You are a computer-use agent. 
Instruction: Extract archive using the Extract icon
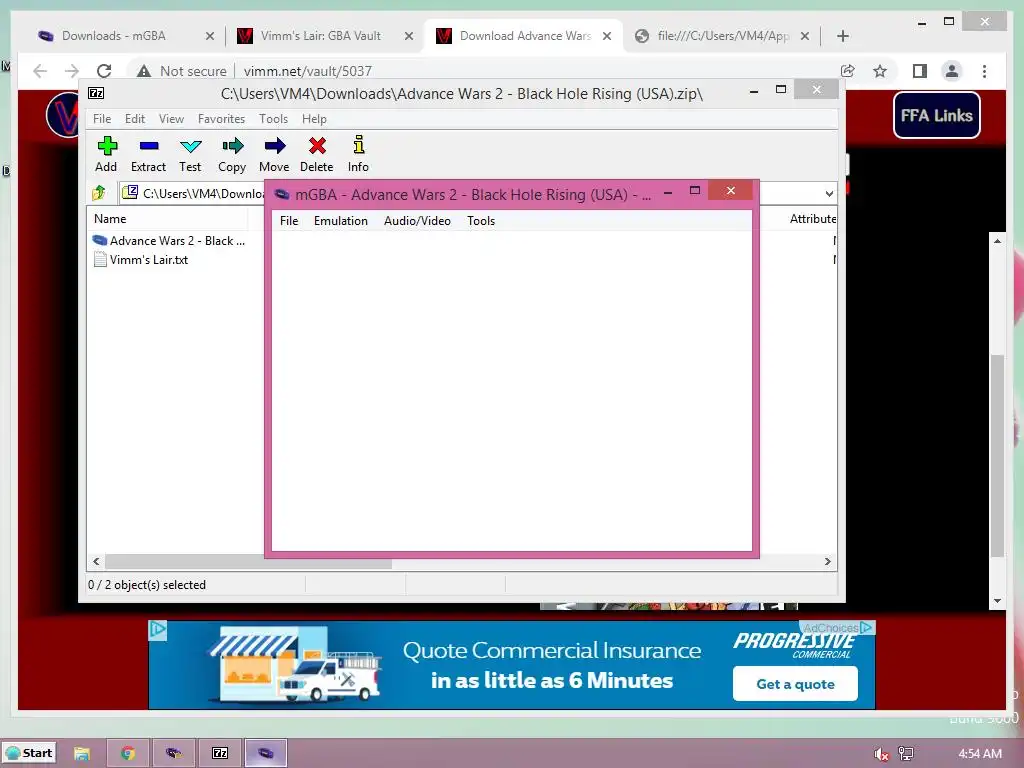(x=148, y=154)
